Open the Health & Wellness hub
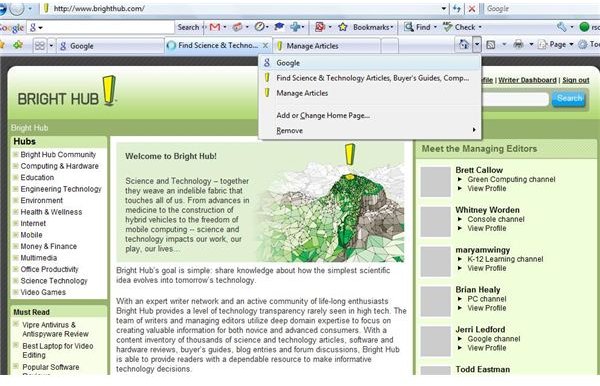This screenshot has width=600, height=386. click(51, 212)
